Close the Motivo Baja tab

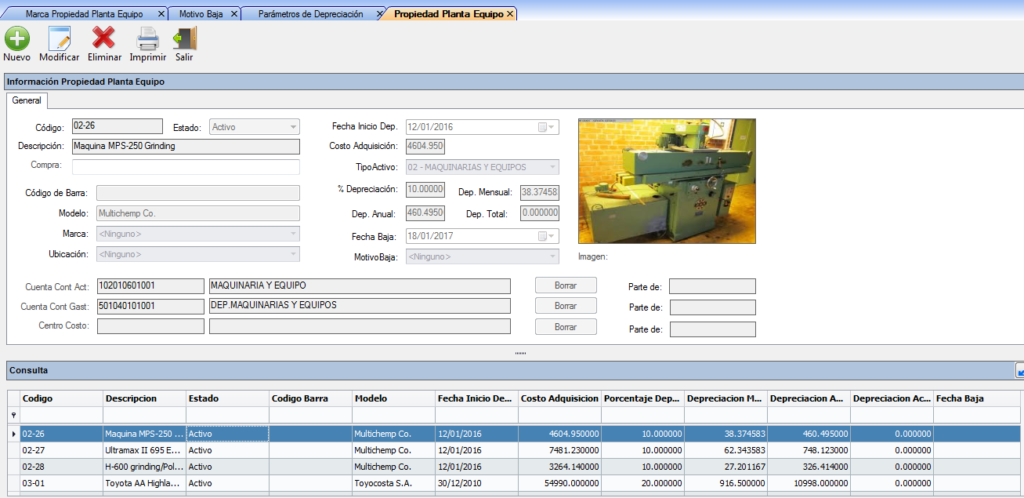click(234, 14)
